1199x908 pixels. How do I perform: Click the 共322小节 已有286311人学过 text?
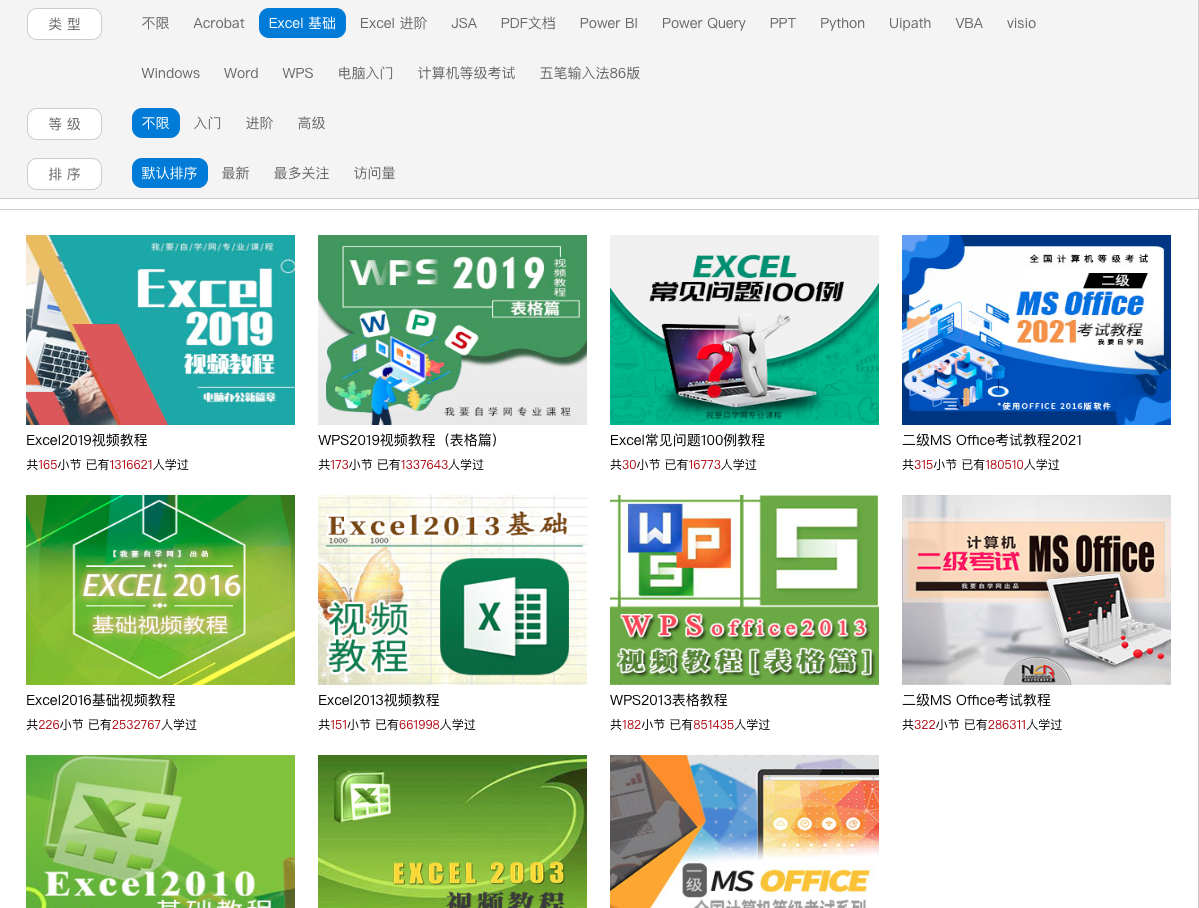coord(982,724)
